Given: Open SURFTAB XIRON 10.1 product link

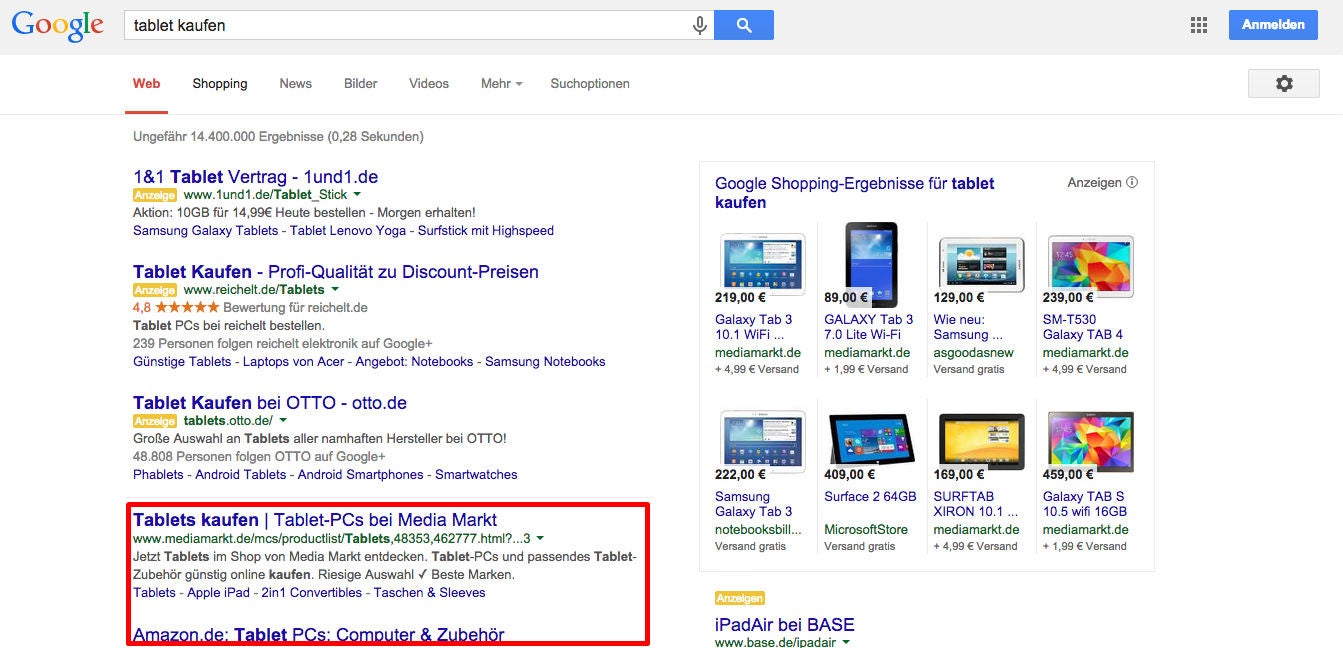Looking at the screenshot, I should pos(974,504).
